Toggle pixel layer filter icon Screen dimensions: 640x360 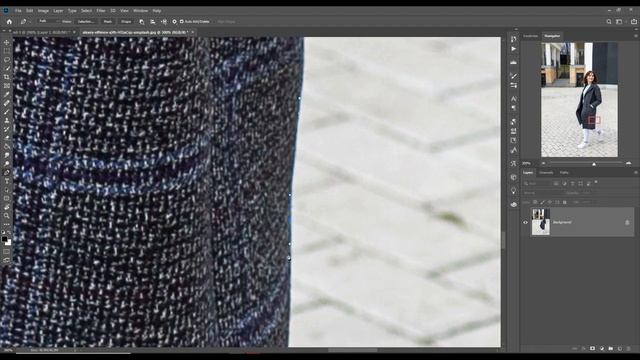(556, 183)
